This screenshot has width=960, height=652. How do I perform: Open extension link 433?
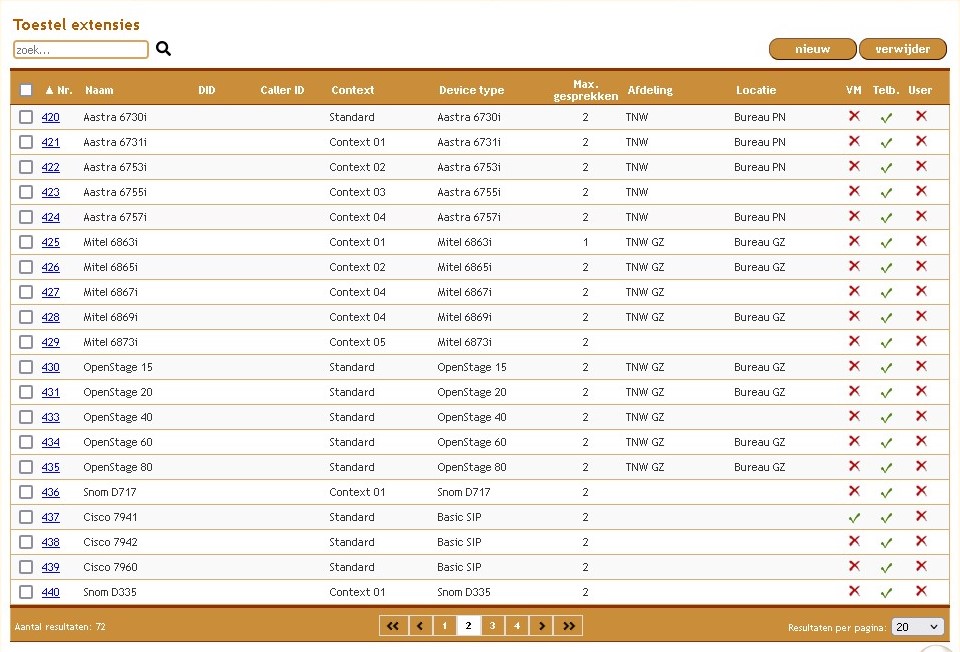click(x=50, y=417)
